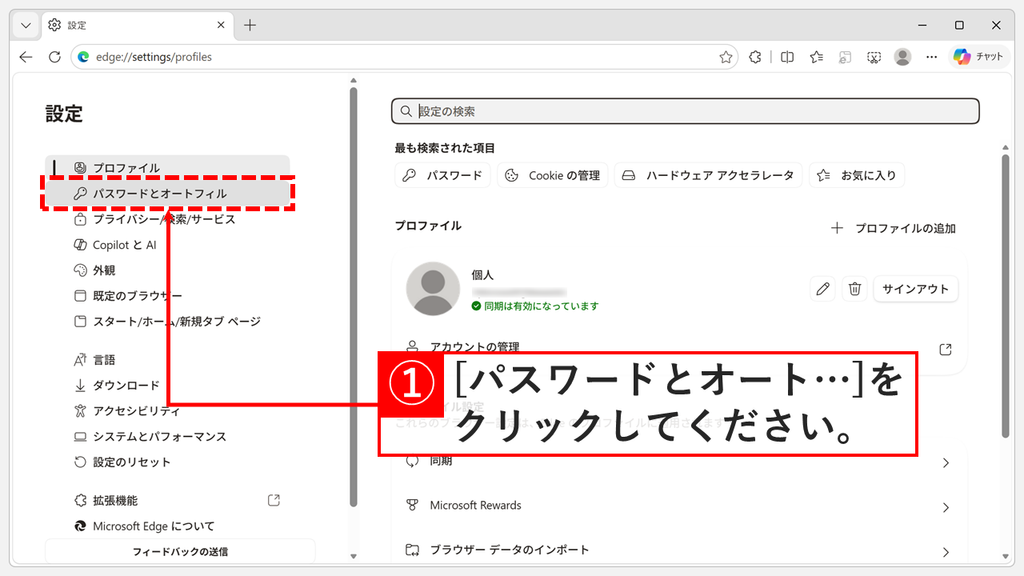Click the Cookie の管理 chip
The image size is (1024, 576).
point(552,175)
